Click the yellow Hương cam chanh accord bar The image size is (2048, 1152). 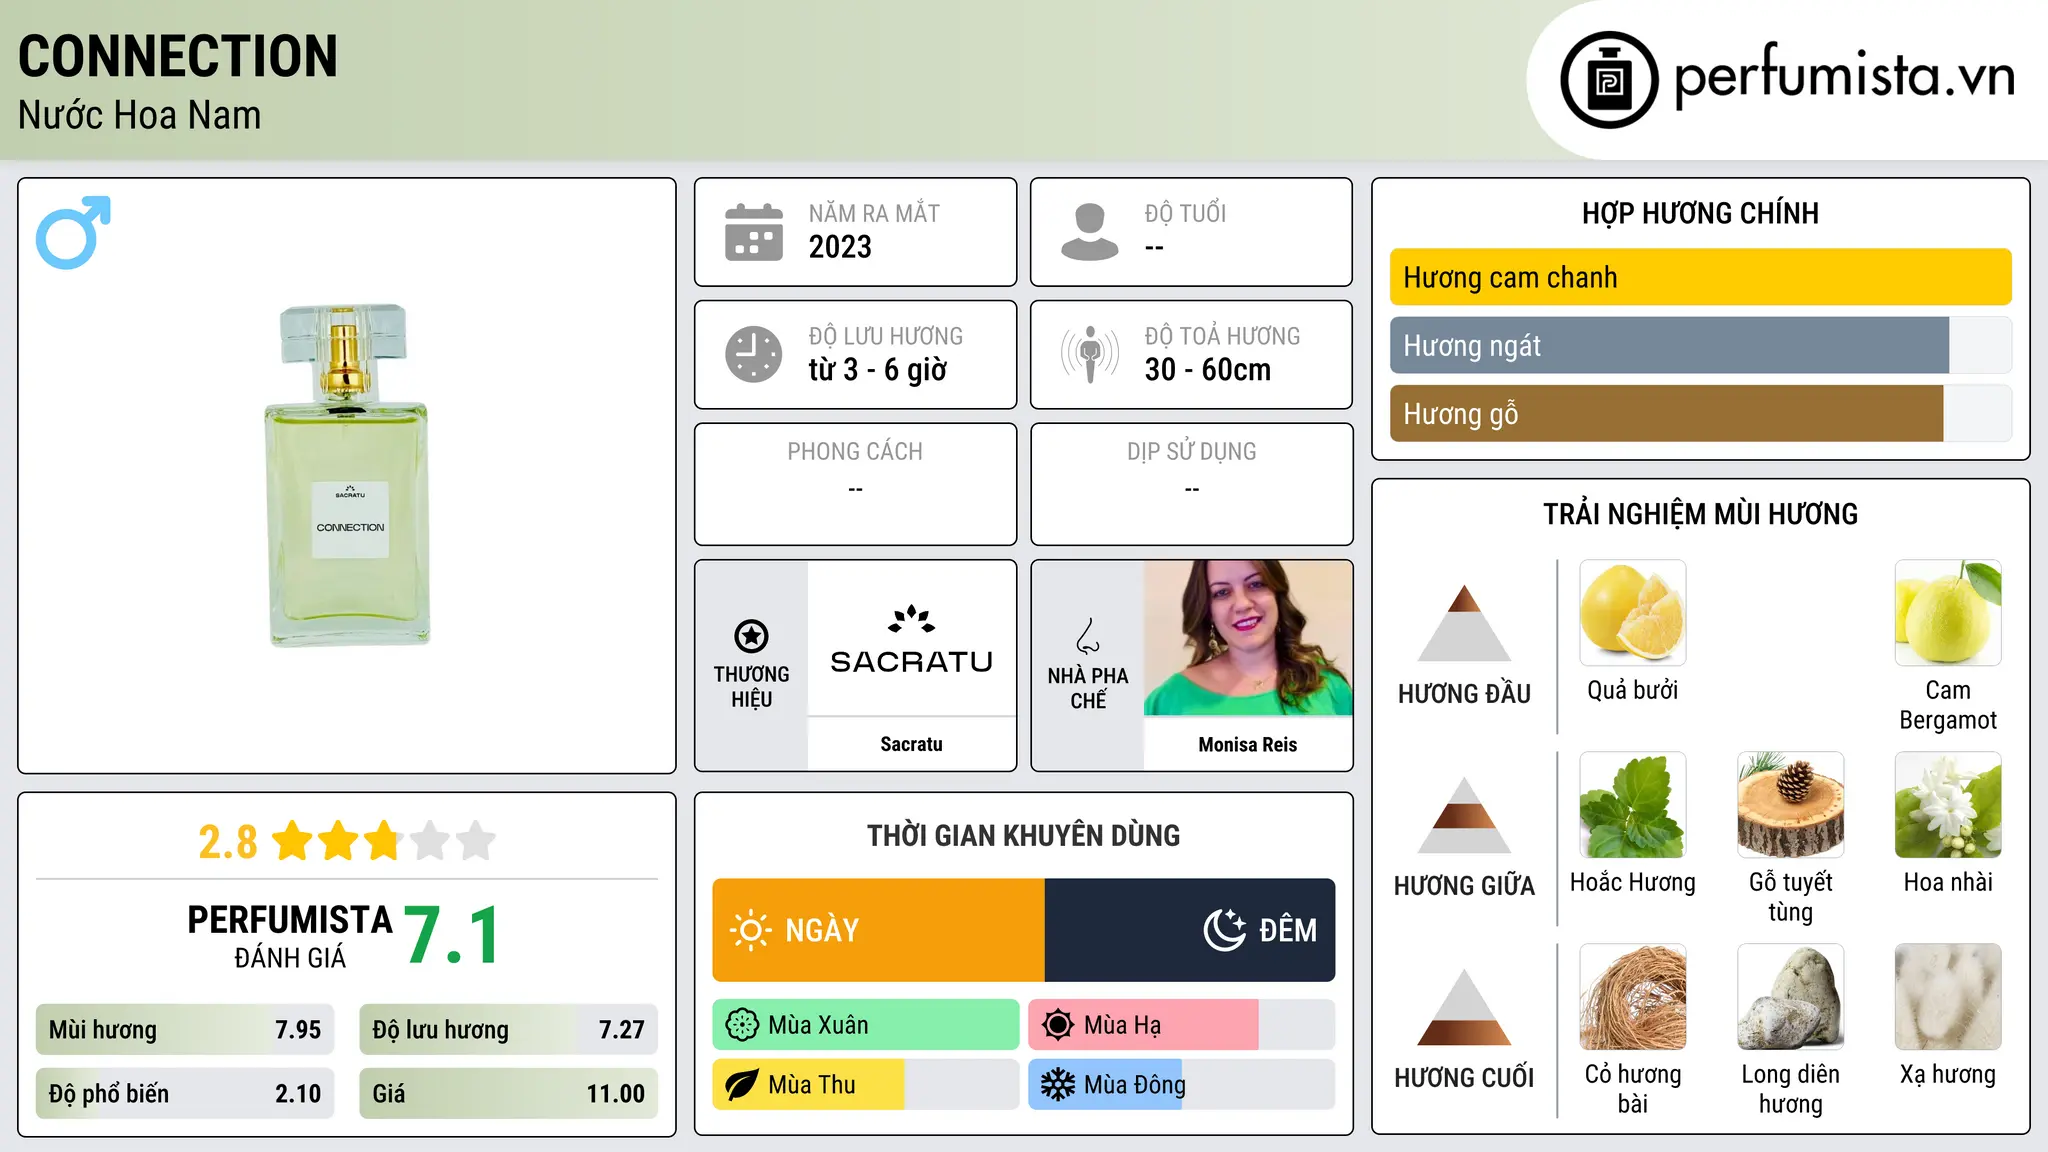[x=1701, y=277]
